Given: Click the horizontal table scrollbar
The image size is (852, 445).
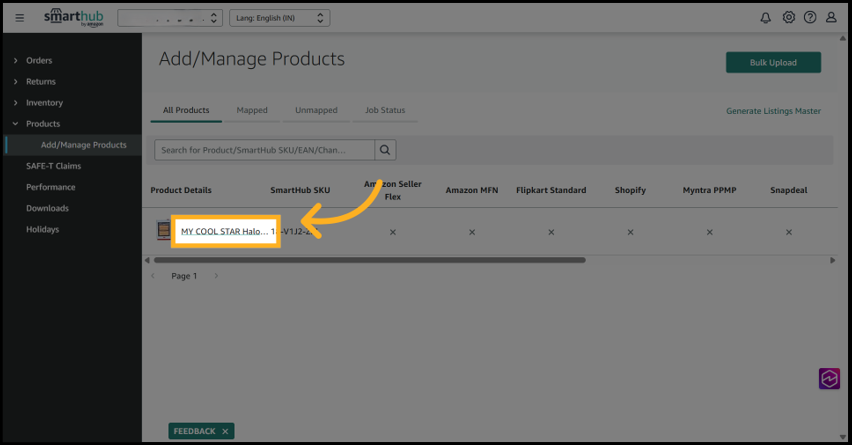Looking at the screenshot, I should click(370, 260).
